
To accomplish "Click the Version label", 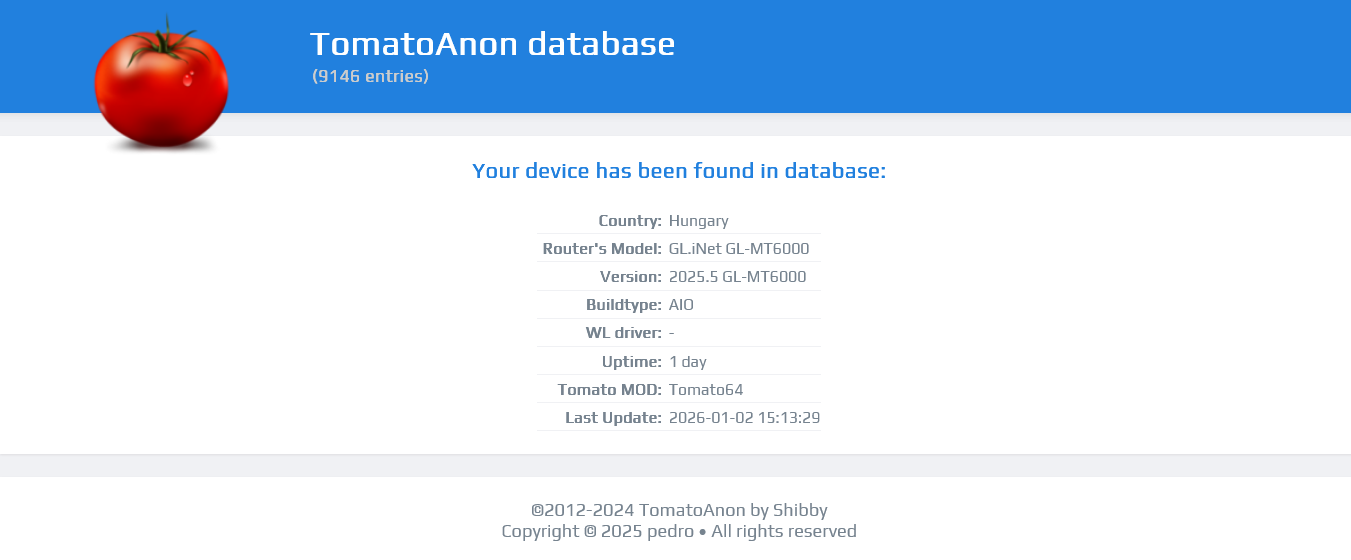I will point(631,277).
